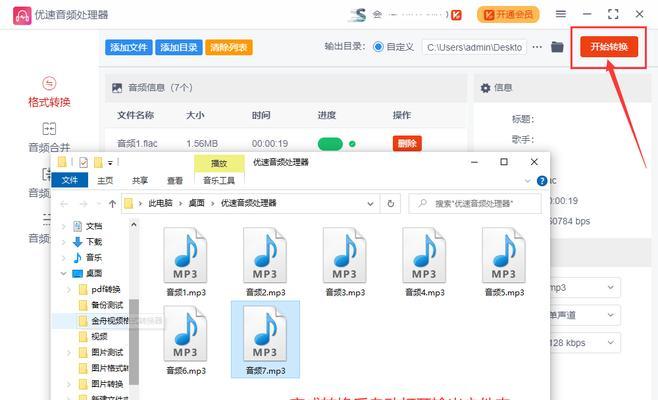Image resolution: width=658 pixels, height=400 pixels.
Task: Click the navigation pane vertical scrollbar
Action: (x=134, y=342)
